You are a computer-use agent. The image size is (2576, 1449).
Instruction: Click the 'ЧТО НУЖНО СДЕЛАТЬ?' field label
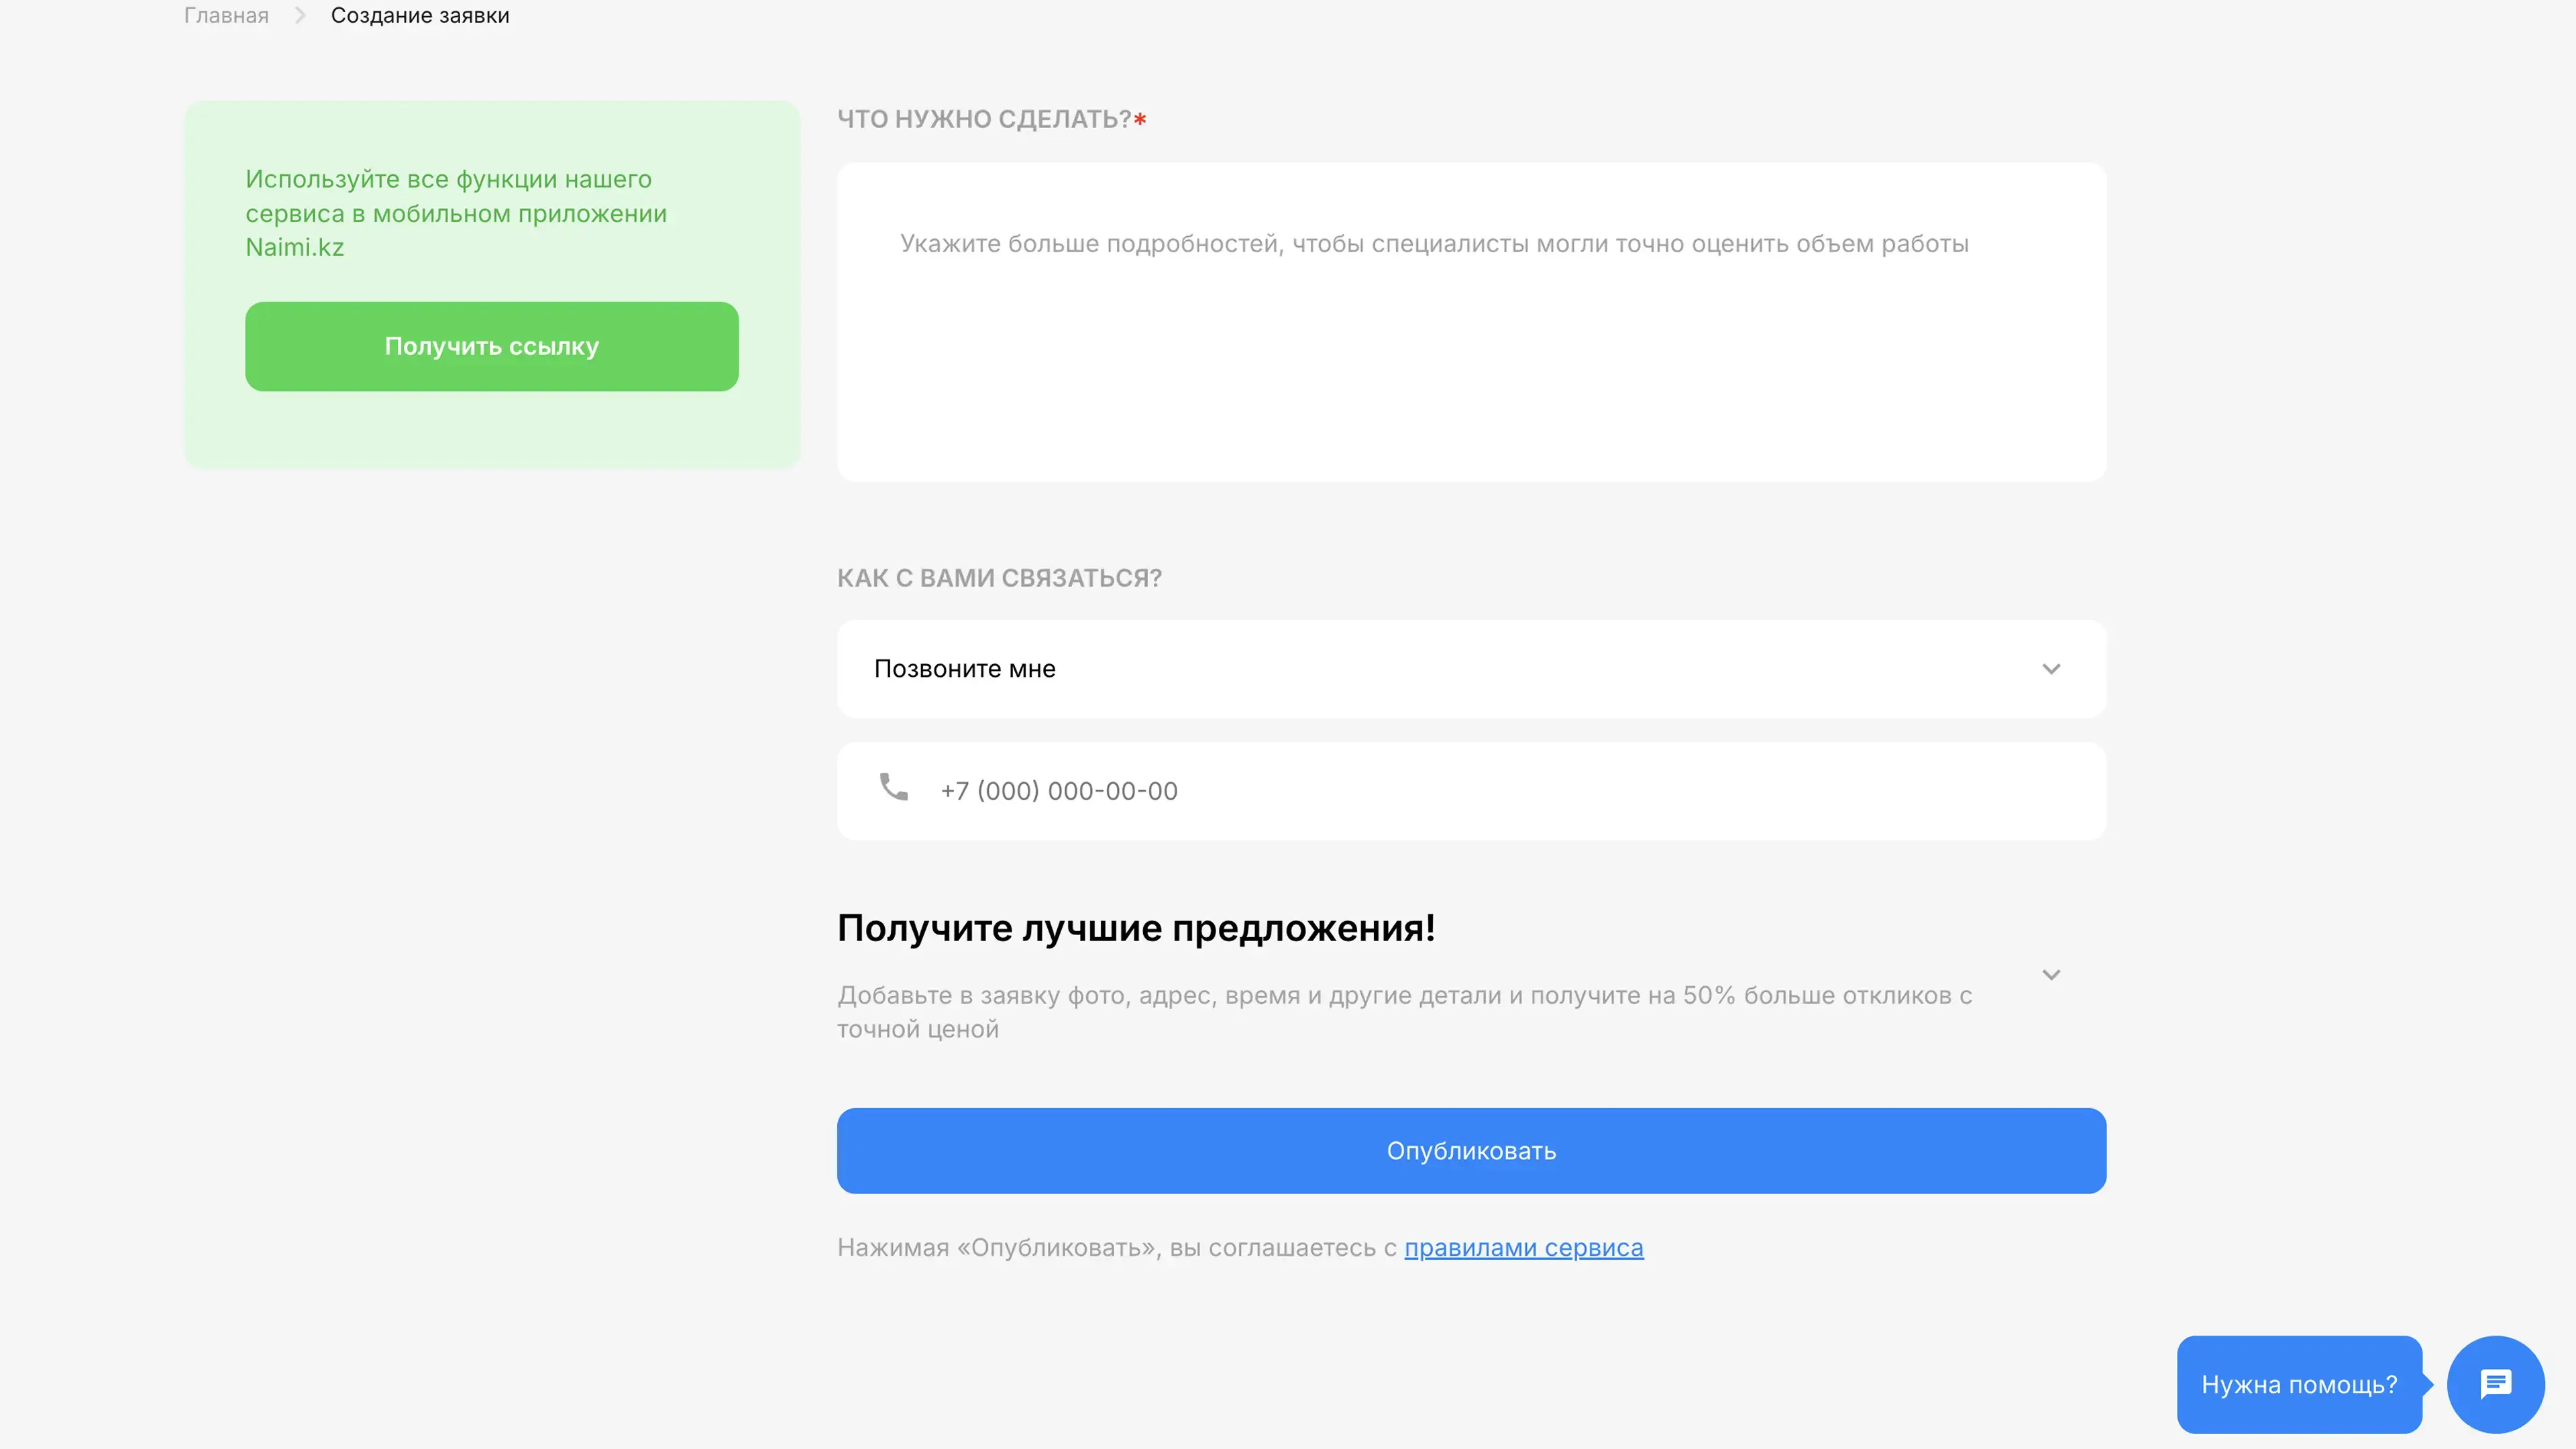984,119
